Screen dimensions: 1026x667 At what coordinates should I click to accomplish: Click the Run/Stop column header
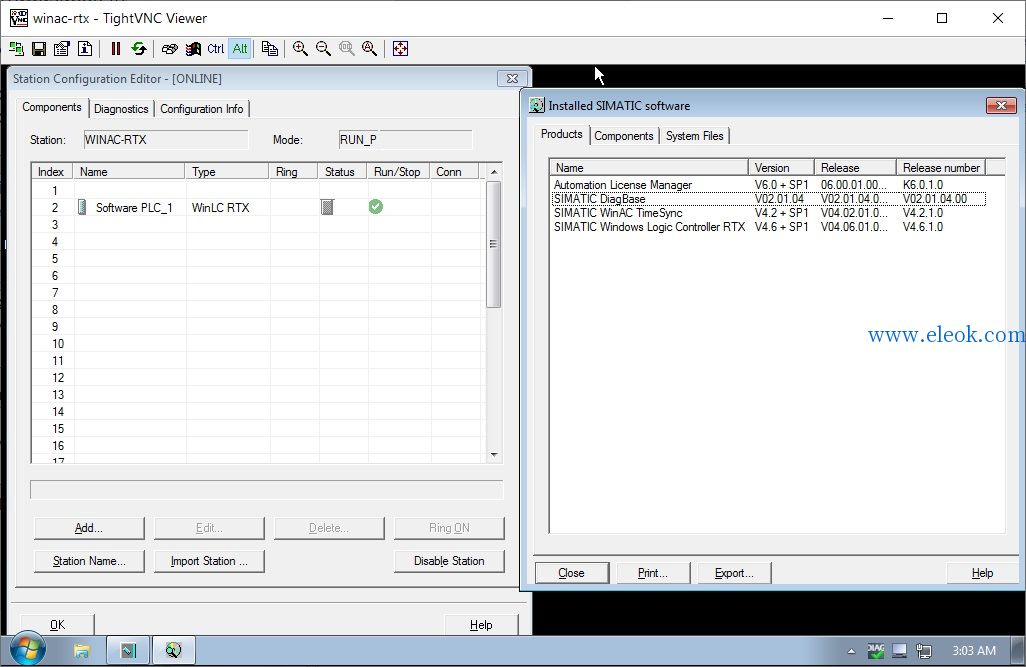click(397, 171)
